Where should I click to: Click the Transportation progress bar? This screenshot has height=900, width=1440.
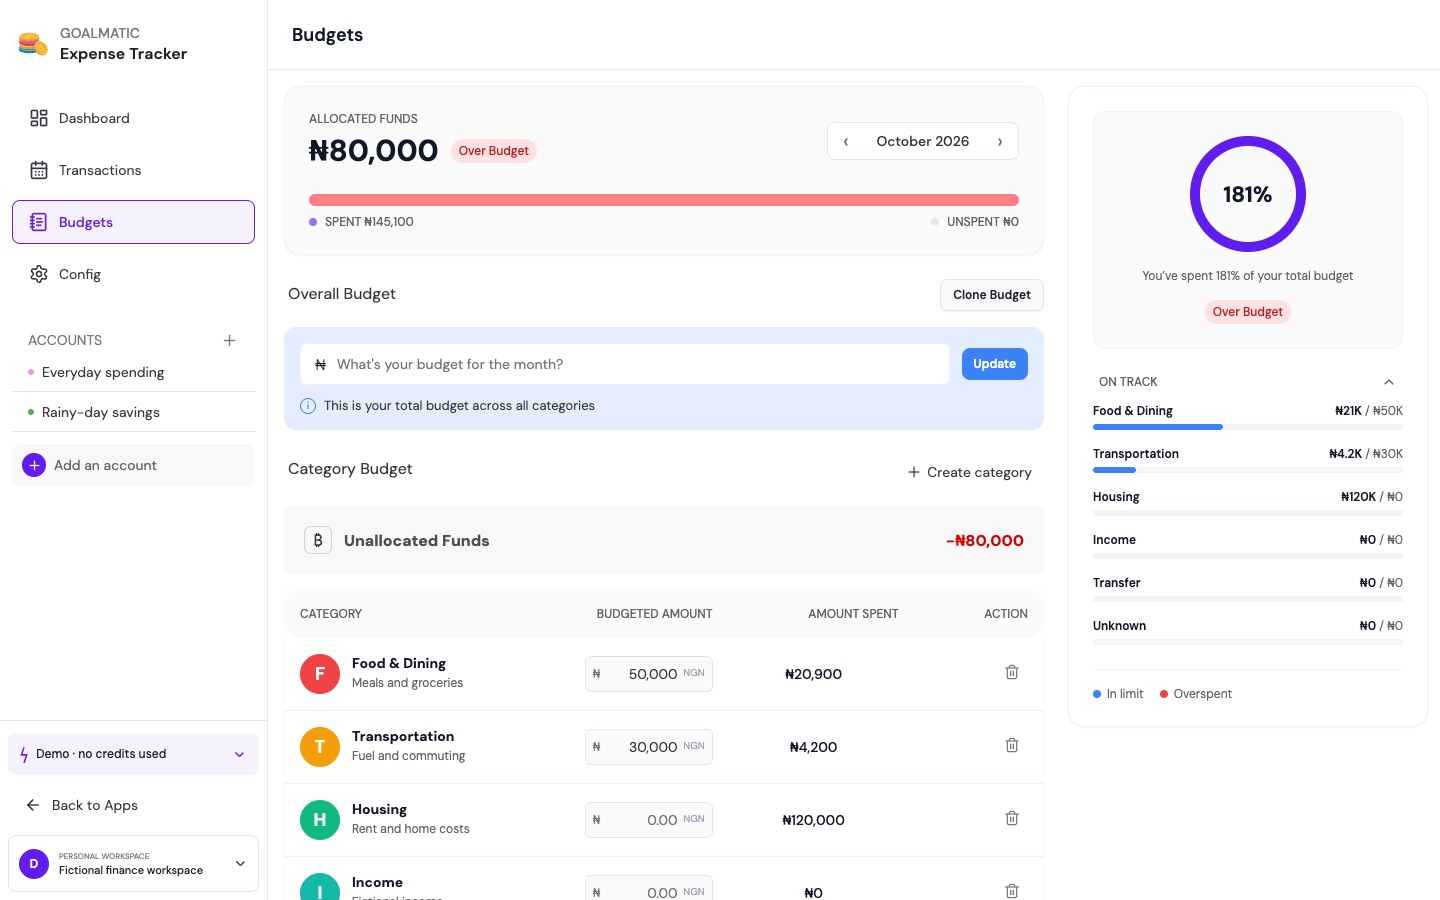click(x=1248, y=470)
